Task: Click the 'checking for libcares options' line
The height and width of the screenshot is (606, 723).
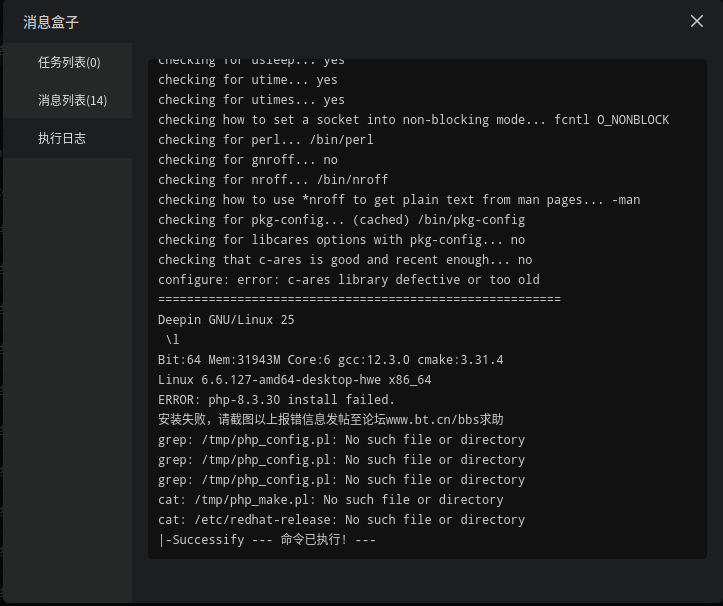Action: tap(341, 240)
